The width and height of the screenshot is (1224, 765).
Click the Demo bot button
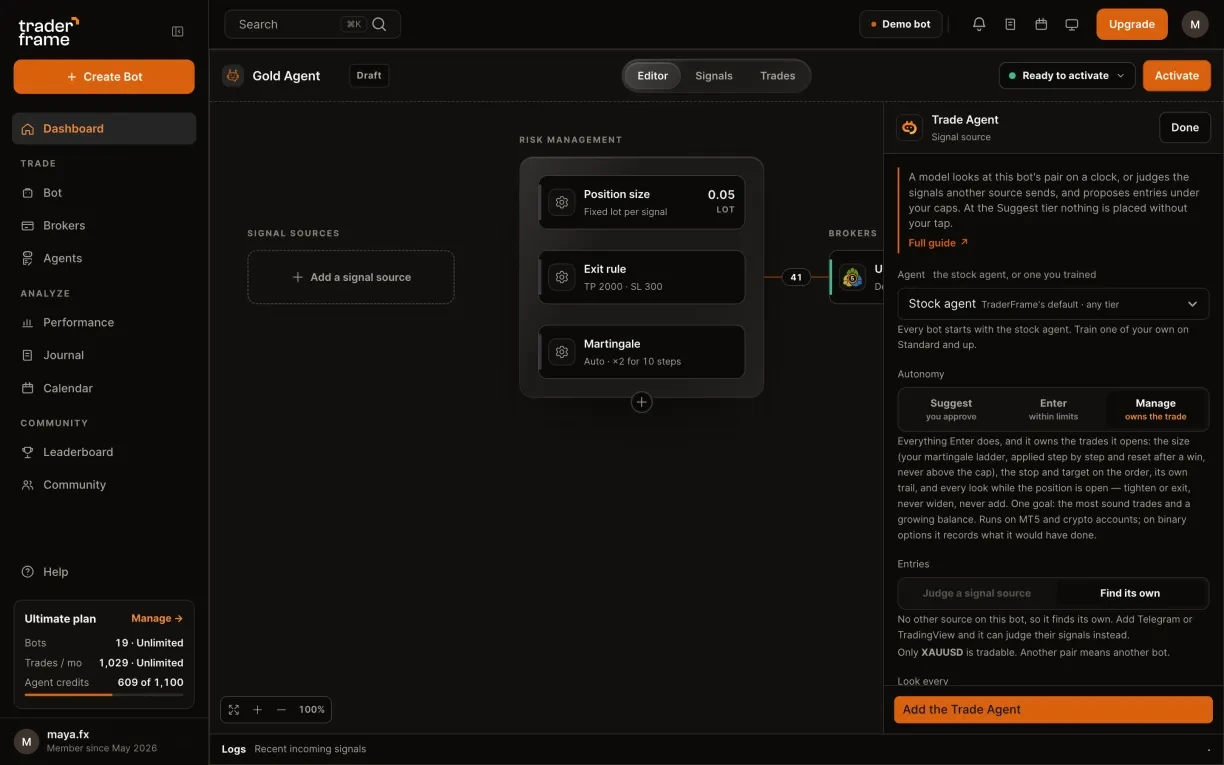point(901,24)
